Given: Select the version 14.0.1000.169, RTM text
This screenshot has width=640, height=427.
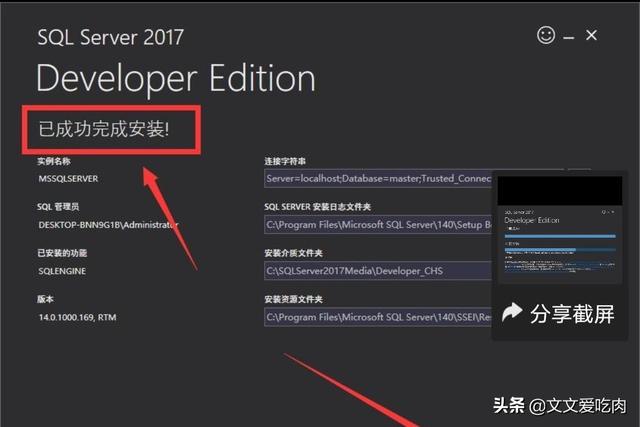Looking at the screenshot, I should click(x=78, y=317).
